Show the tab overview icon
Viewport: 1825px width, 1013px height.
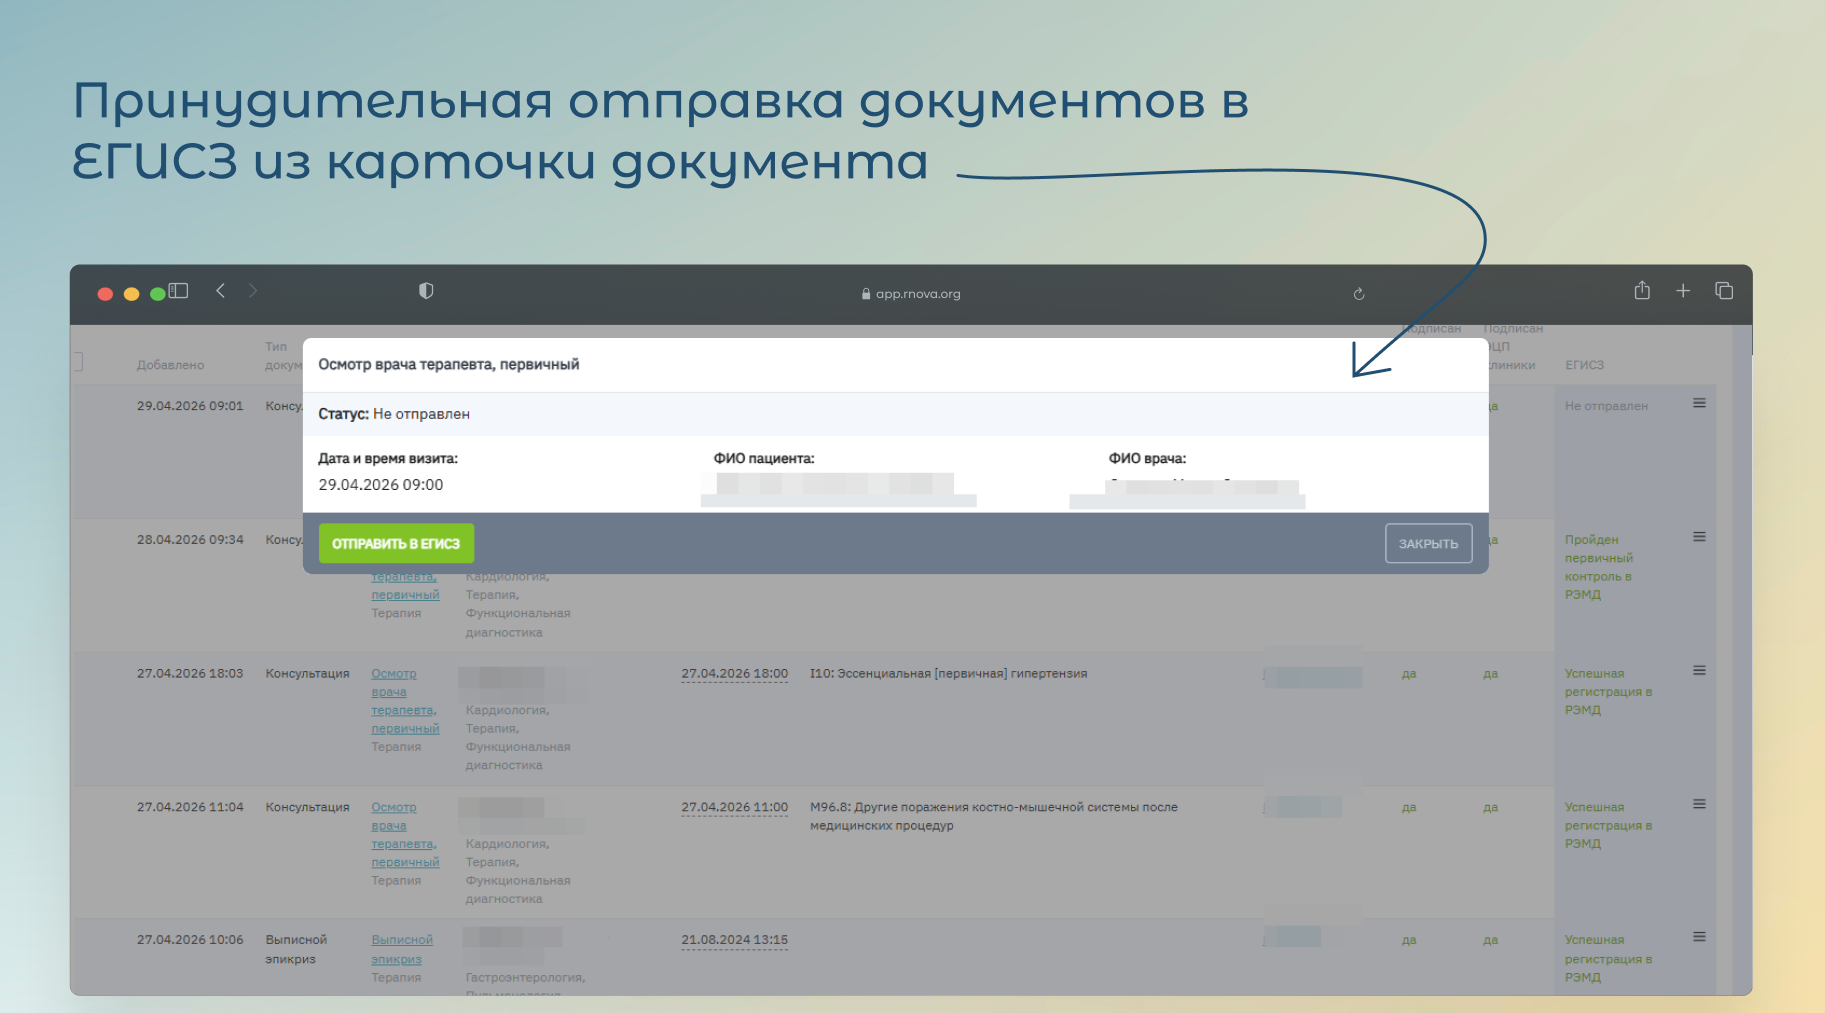tap(1724, 291)
